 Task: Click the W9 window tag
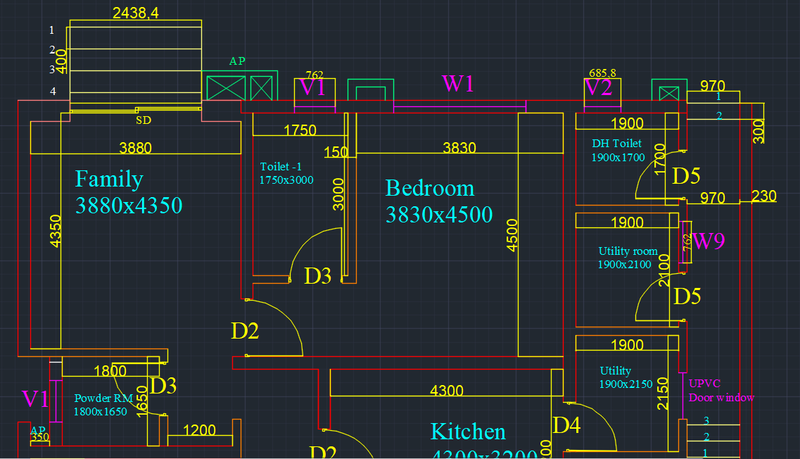tap(708, 241)
